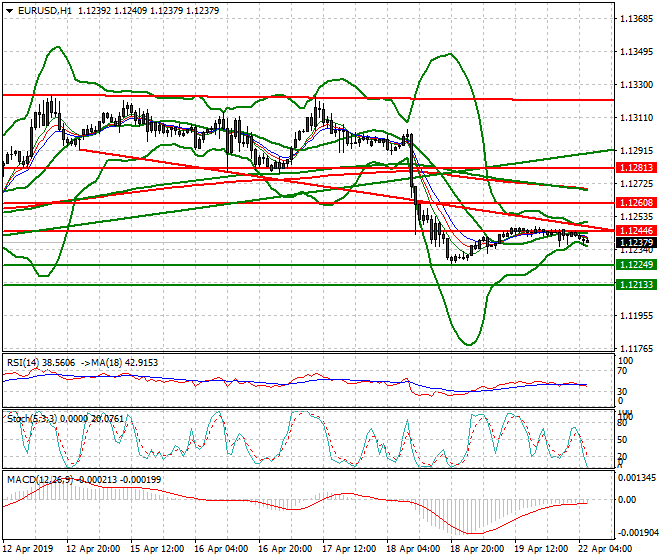Click the Stochastic scale value 50
The height and width of the screenshot is (560, 660).
[x=623, y=440]
